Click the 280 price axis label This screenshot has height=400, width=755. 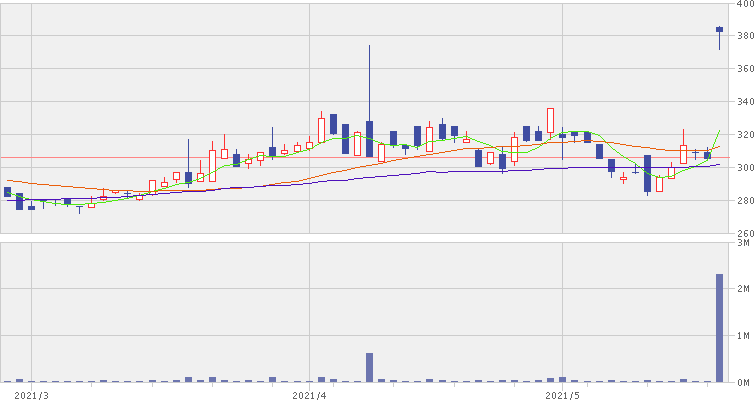[x=745, y=201]
